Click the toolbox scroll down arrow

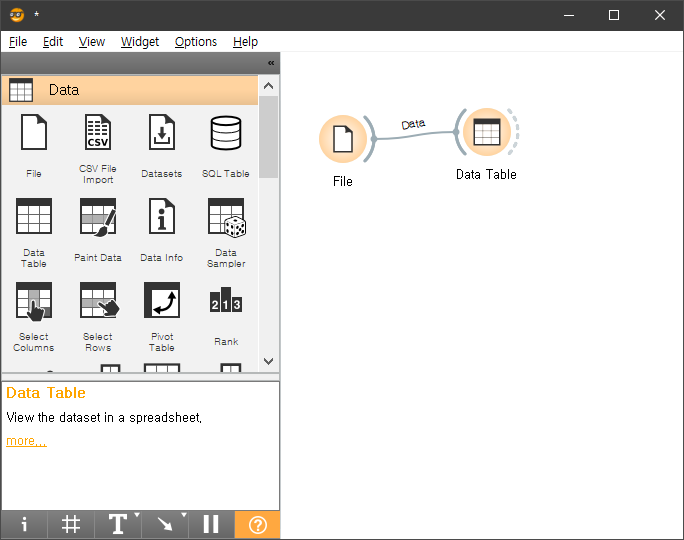269,361
